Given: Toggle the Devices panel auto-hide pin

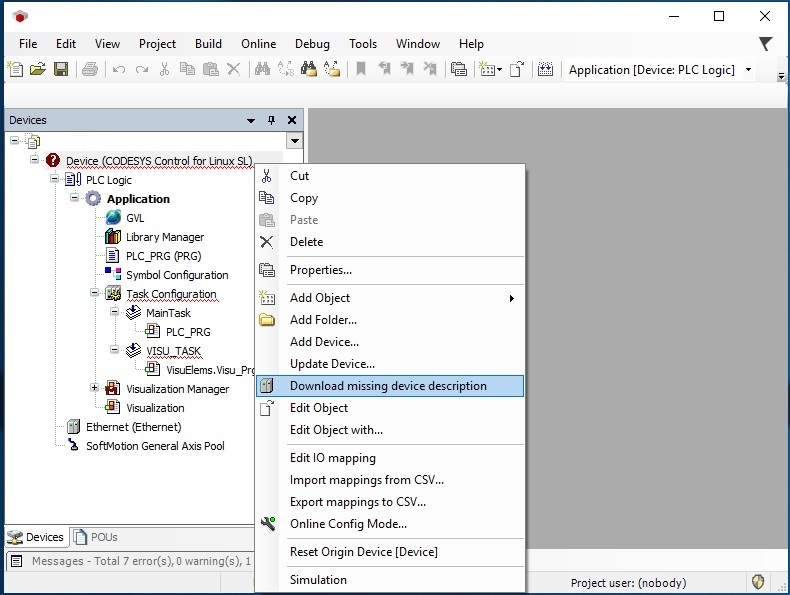Looking at the screenshot, I should pyautogui.click(x=272, y=120).
